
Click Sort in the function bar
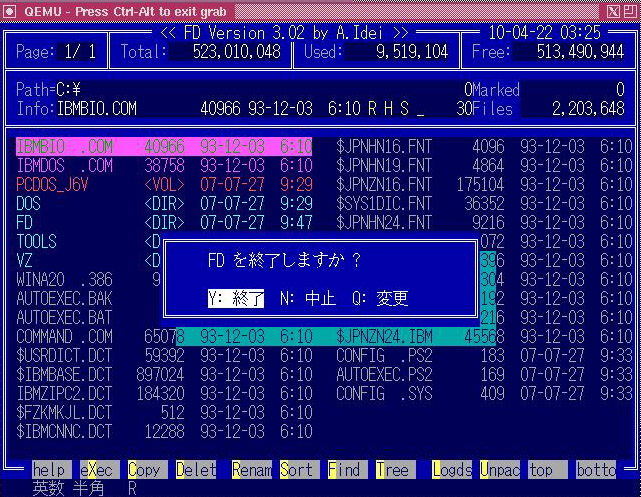[300, 470]
